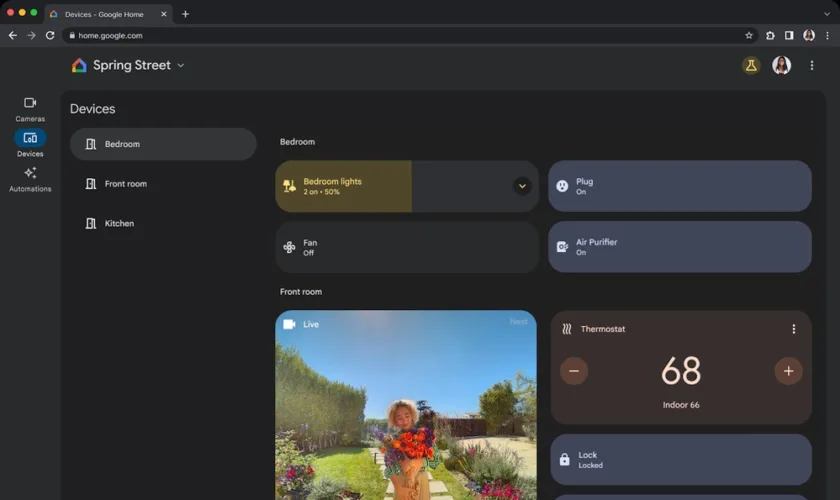This screenshot has height=500, width=840.
Task: Open the Chrome three-dot menu
Action: point(828,35)
